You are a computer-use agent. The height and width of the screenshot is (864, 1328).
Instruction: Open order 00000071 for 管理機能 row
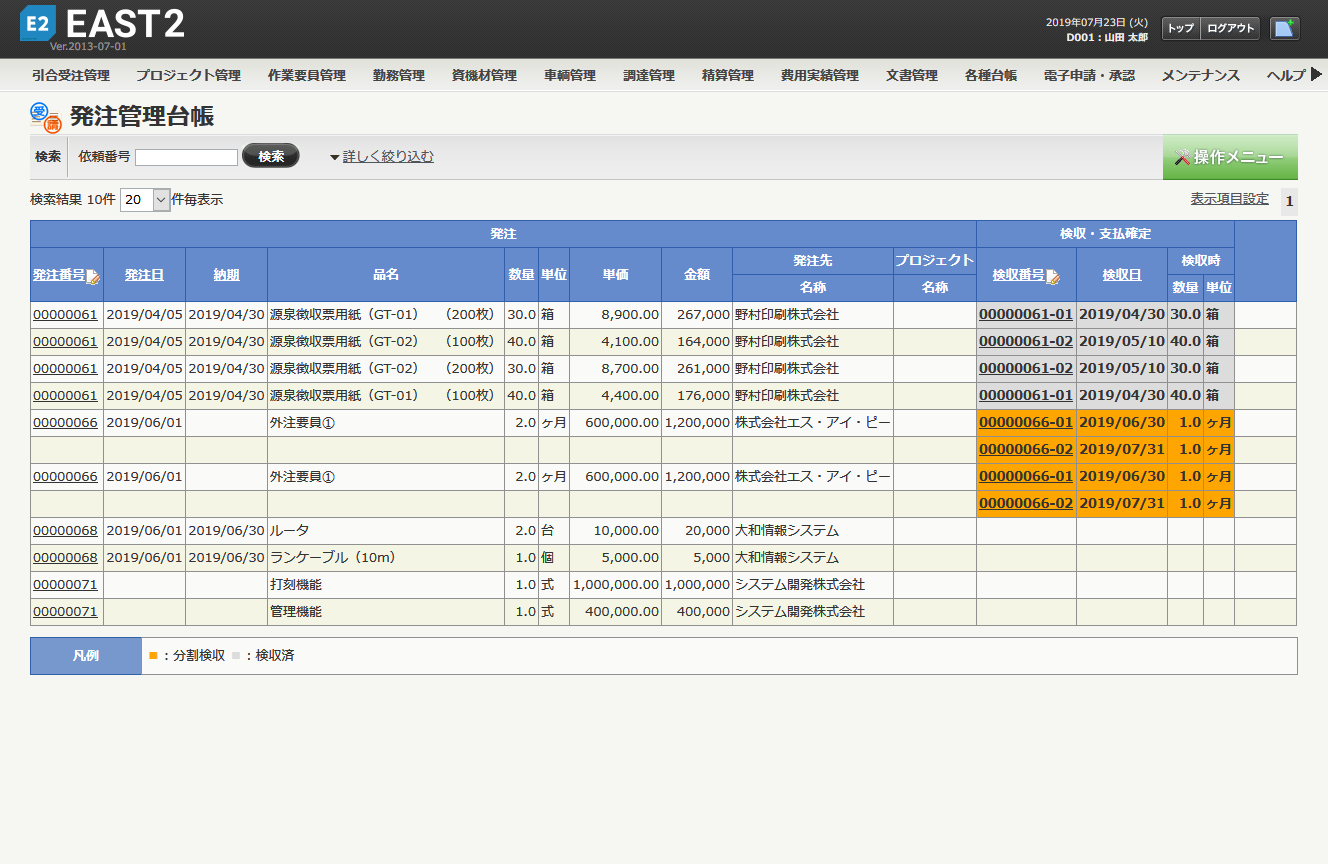point(66,611)
